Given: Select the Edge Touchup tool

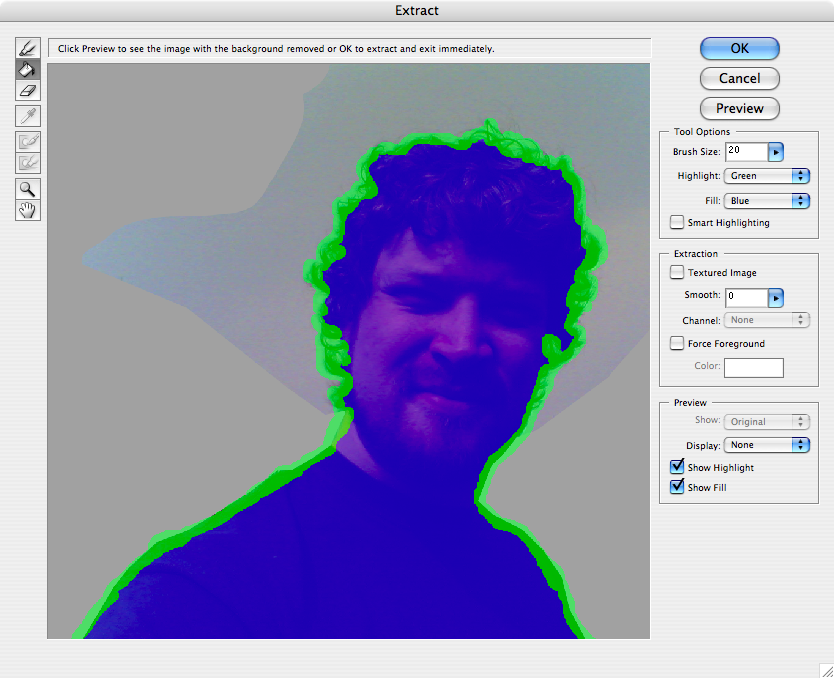Looking at the screenshot, I should pos(28,162).
